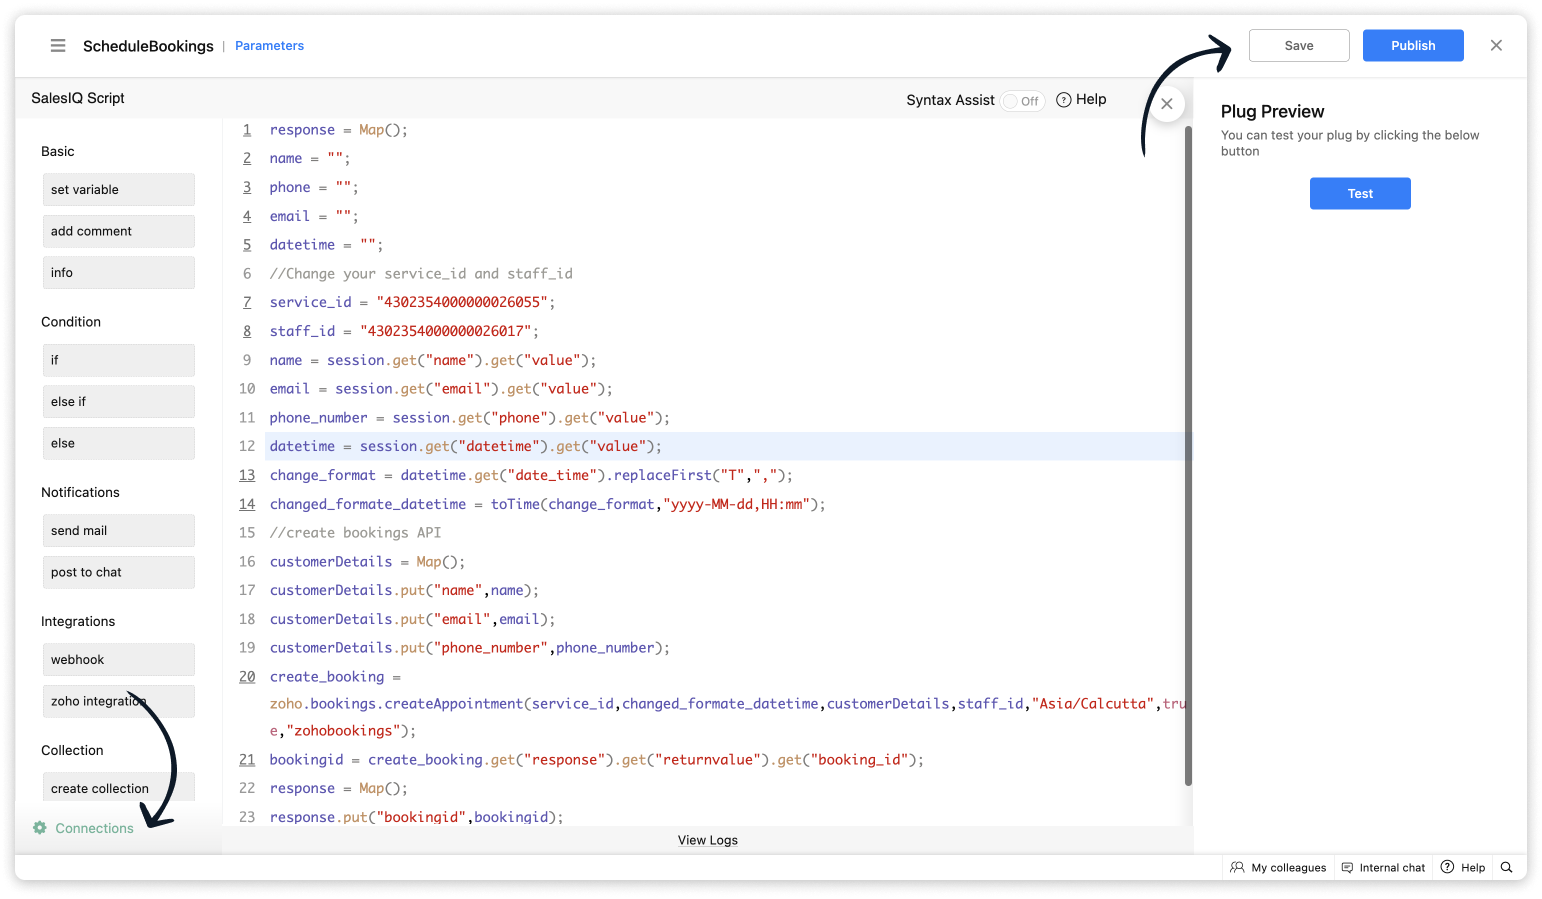Image resolution: width=1542 pixels, height=899 pixels.
Task: Click the search magnifier in the bottom bar
Action: coord(1506,868)
